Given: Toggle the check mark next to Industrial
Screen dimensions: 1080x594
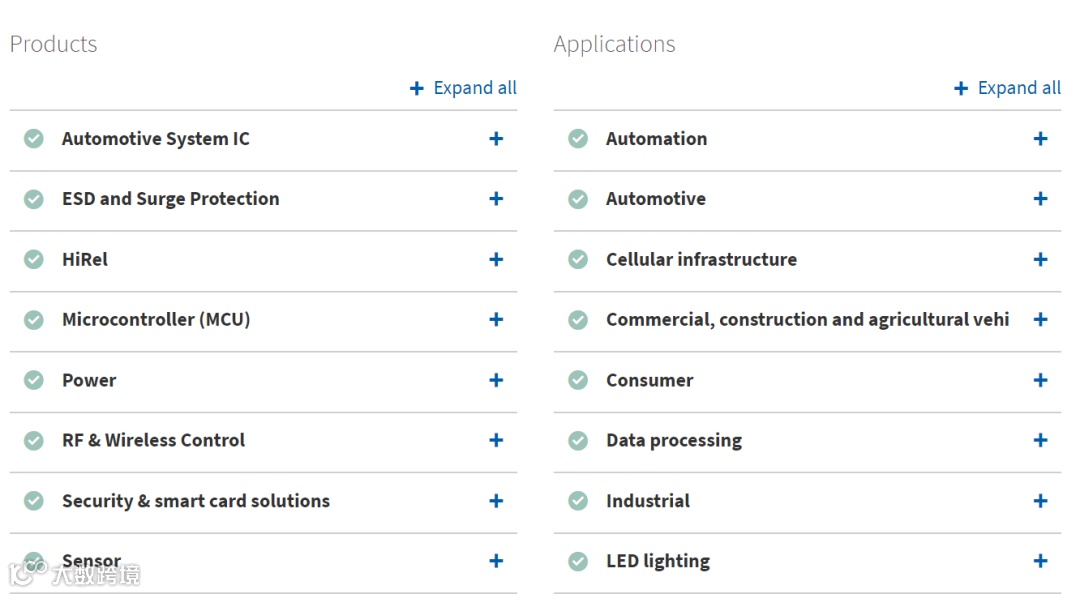Looking at the screenshot, I should click(x=578, y=501).
